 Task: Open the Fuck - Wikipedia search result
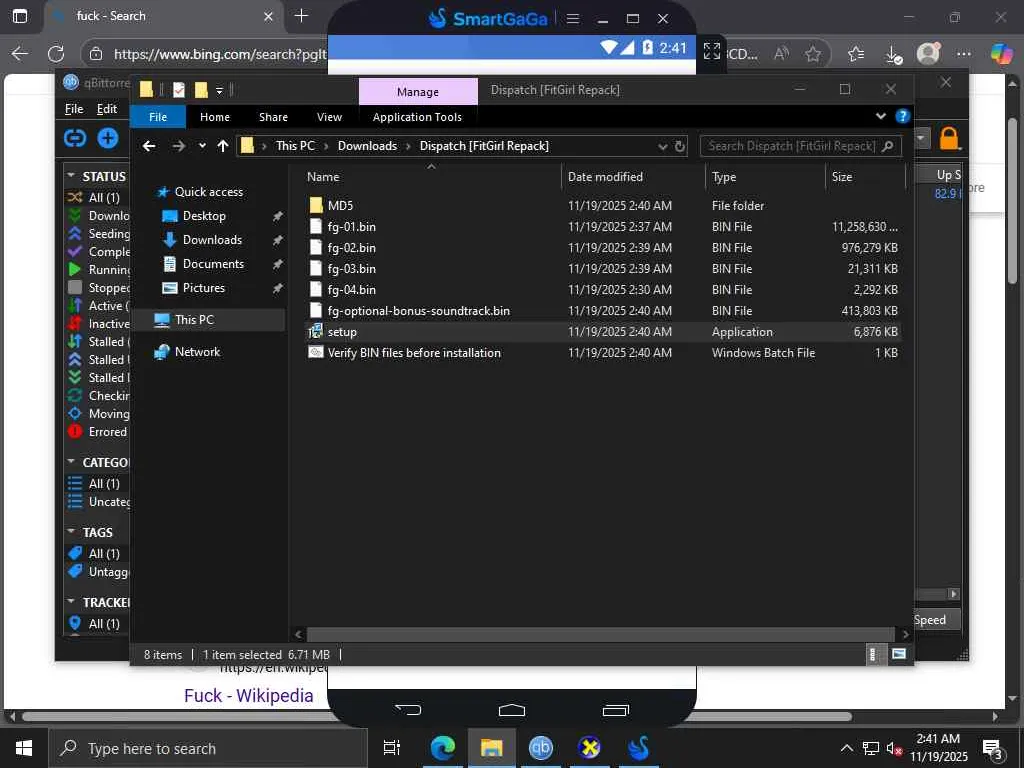pos(248,696)
